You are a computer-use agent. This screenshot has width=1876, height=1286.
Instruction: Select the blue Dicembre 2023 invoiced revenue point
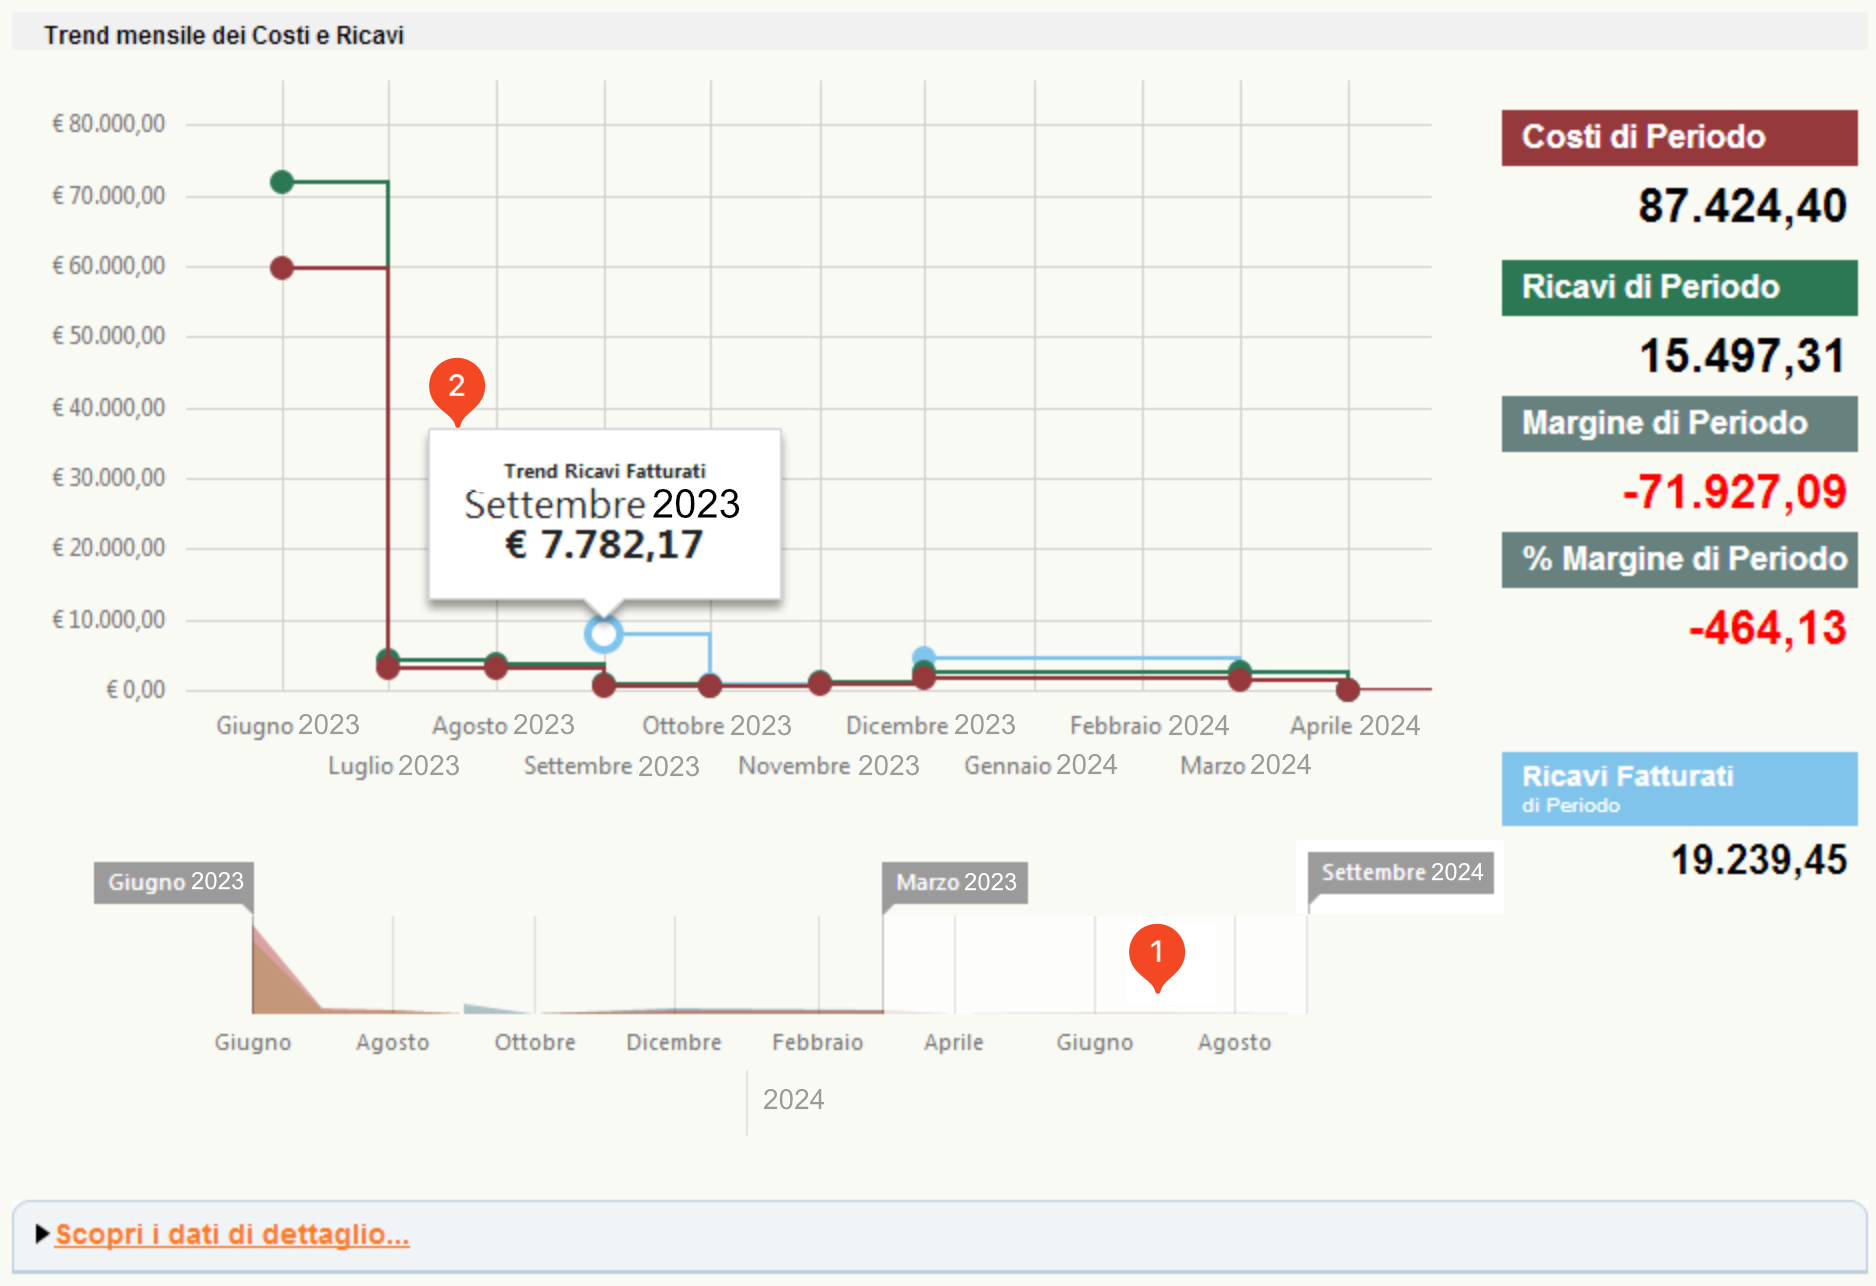(x=924, y=657)
